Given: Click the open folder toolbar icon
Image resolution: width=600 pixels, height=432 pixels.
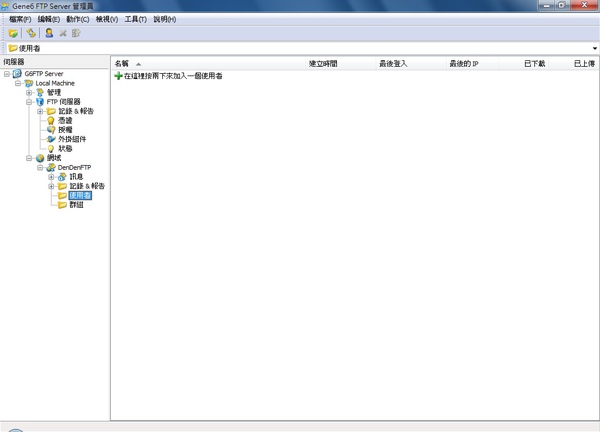Looking at the screenshot, I should (x=13, y=33).
